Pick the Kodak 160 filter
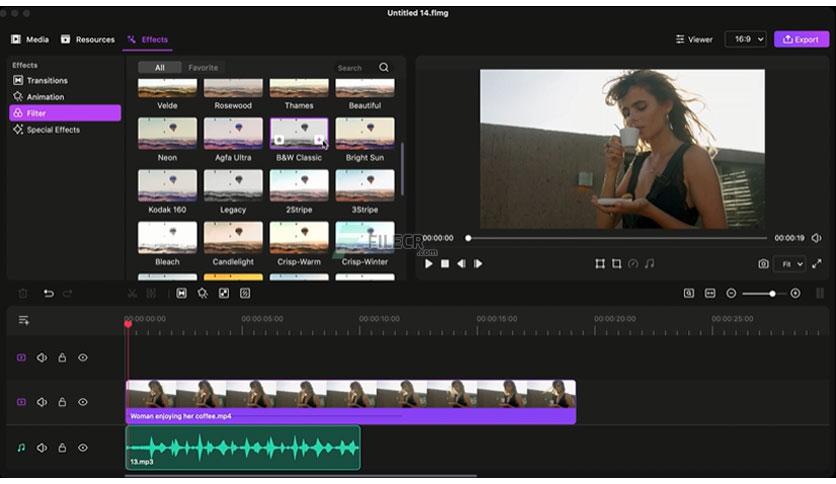Viewport: 836px width, 484px height. click(167, 185)
